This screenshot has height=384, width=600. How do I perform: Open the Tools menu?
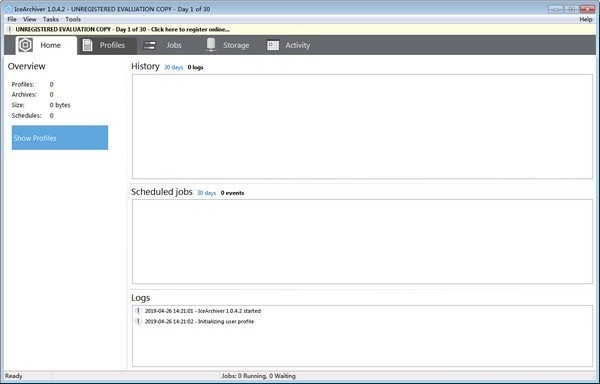point(73,19)
